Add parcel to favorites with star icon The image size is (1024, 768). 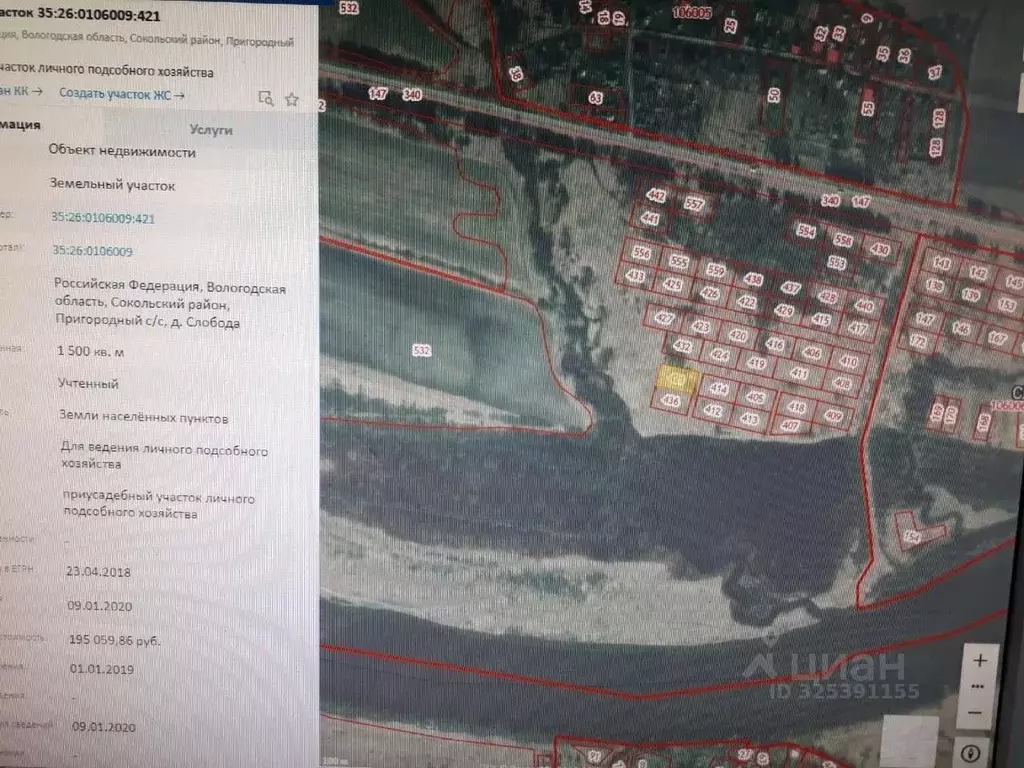click(x=292, y=98)
